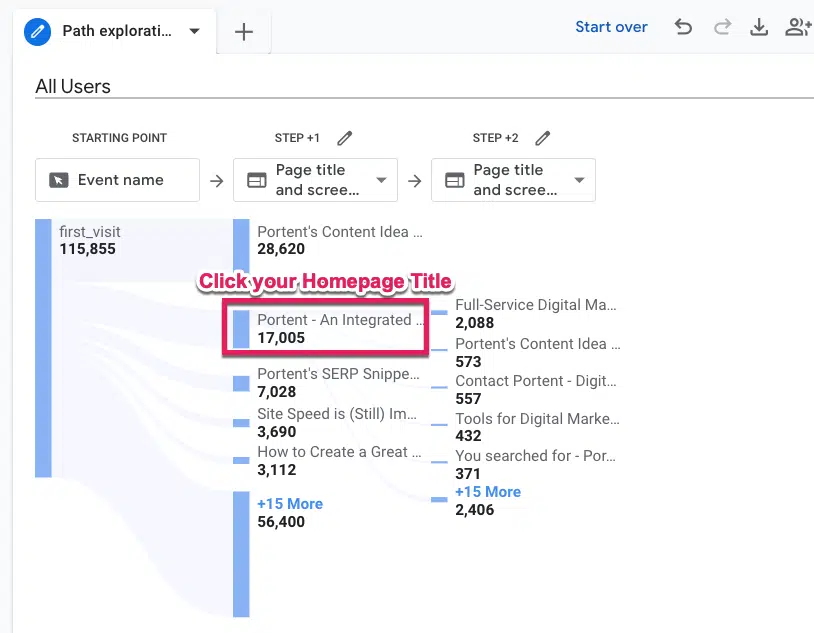Image resolution: width=814 pixels, height=633 pixels.
Task: Click the STARTING POINT column label
Action: pos(119,138)
